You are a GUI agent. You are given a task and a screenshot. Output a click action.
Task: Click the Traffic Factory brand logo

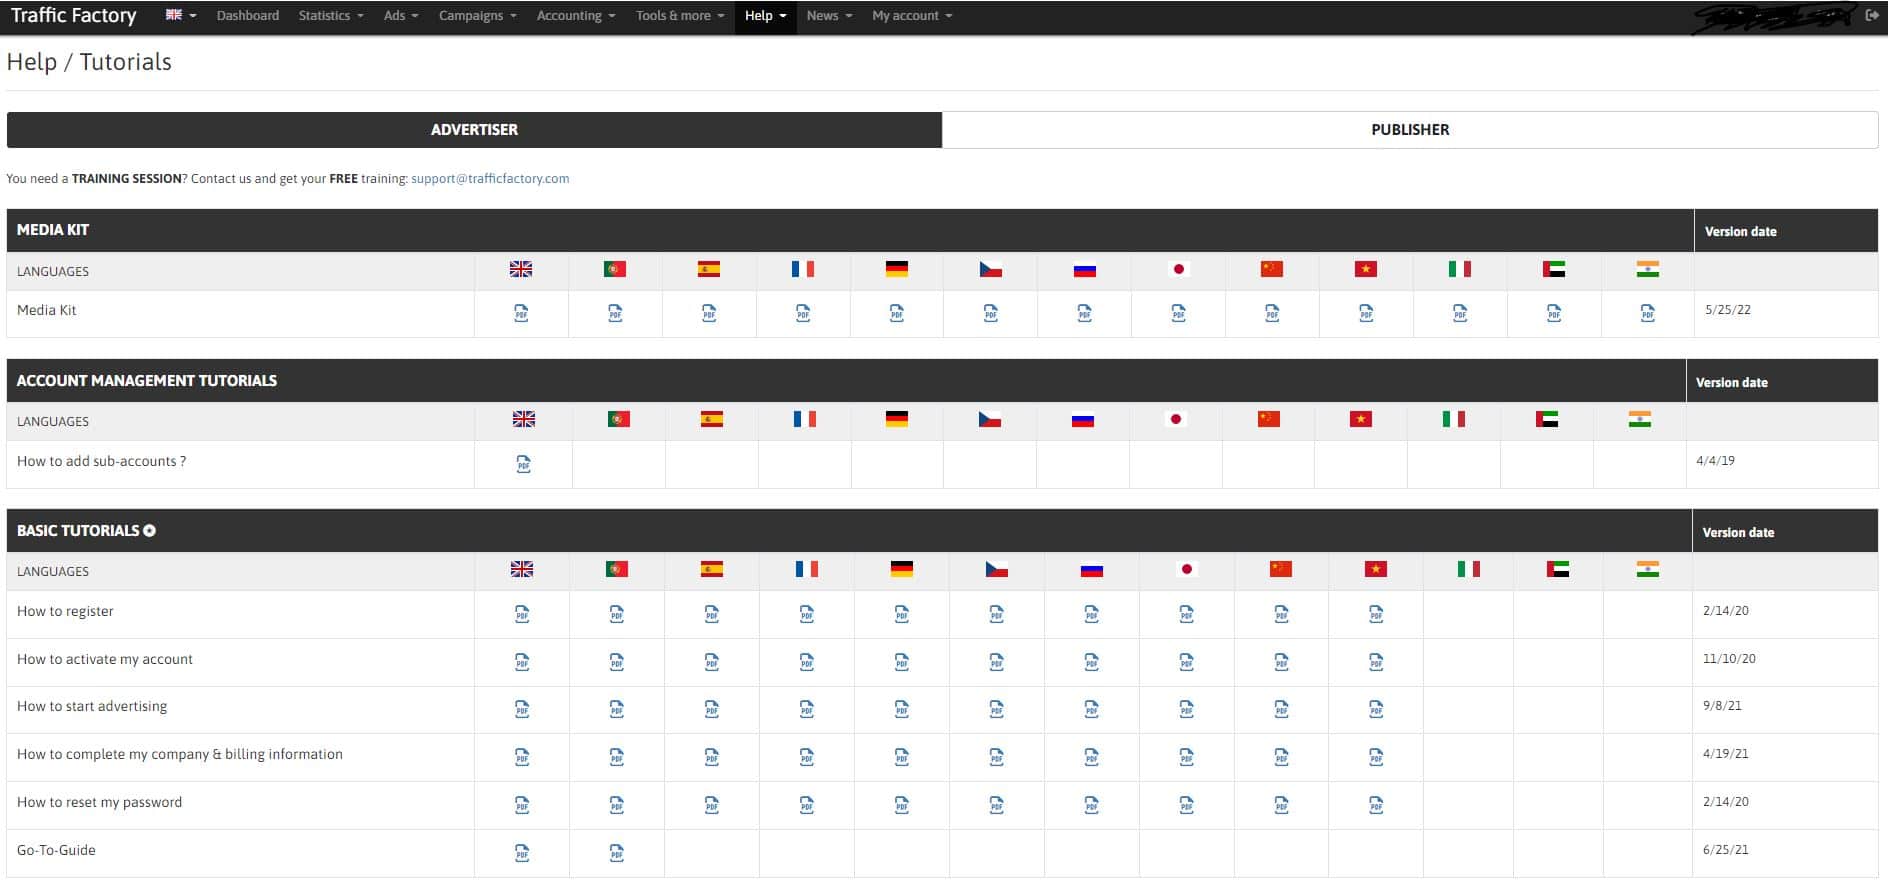(x=74, y=15)
